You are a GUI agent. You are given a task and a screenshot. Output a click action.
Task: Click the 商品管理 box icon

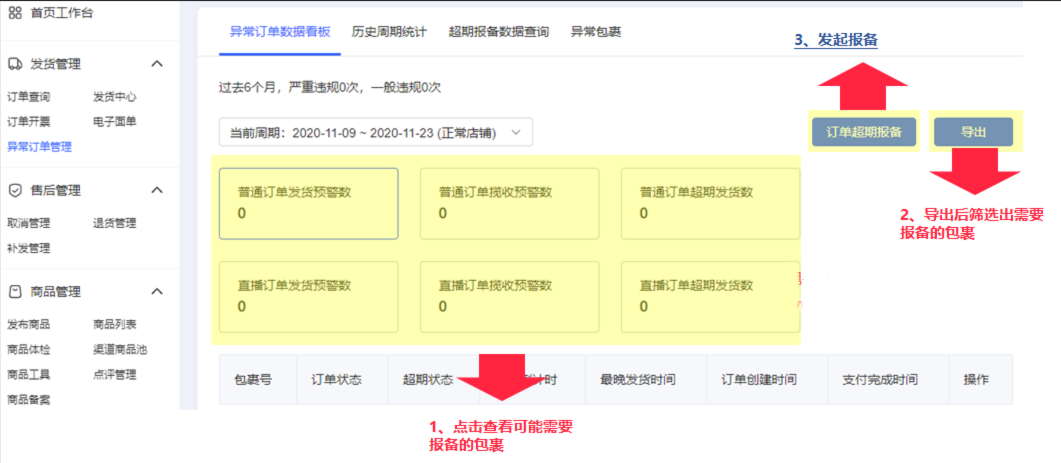tap(15, 292)
